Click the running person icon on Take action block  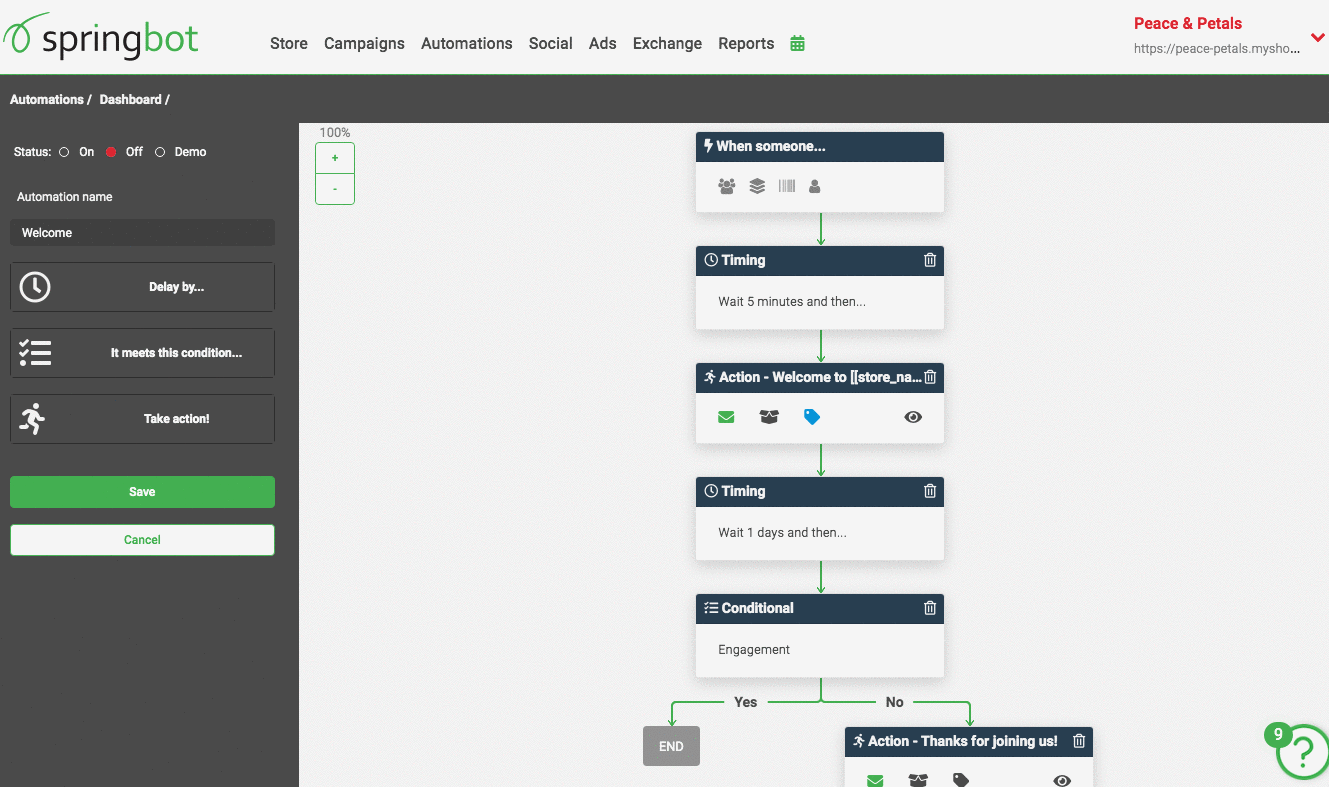(x=32, y=419)
